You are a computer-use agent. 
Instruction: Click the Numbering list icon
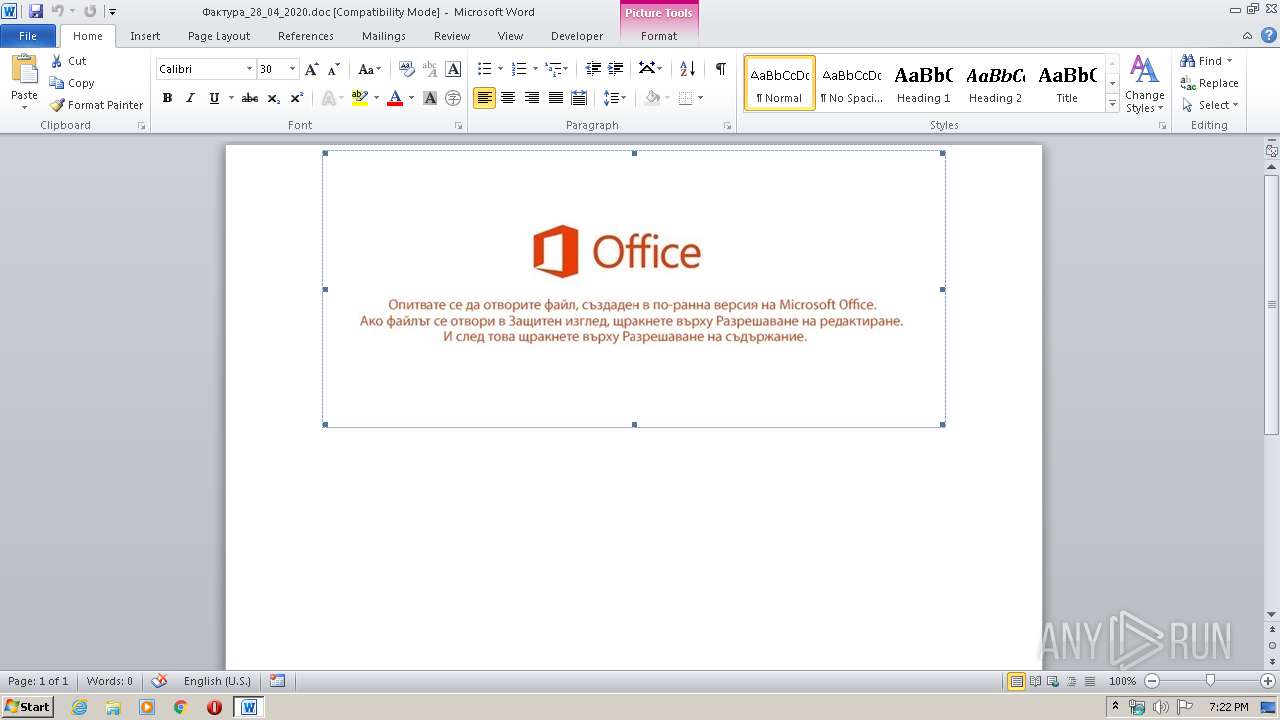[x=519, y=69]
